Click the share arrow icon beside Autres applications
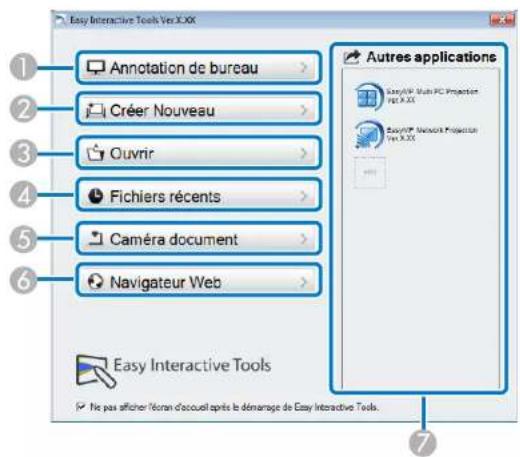 pos(352,57)
